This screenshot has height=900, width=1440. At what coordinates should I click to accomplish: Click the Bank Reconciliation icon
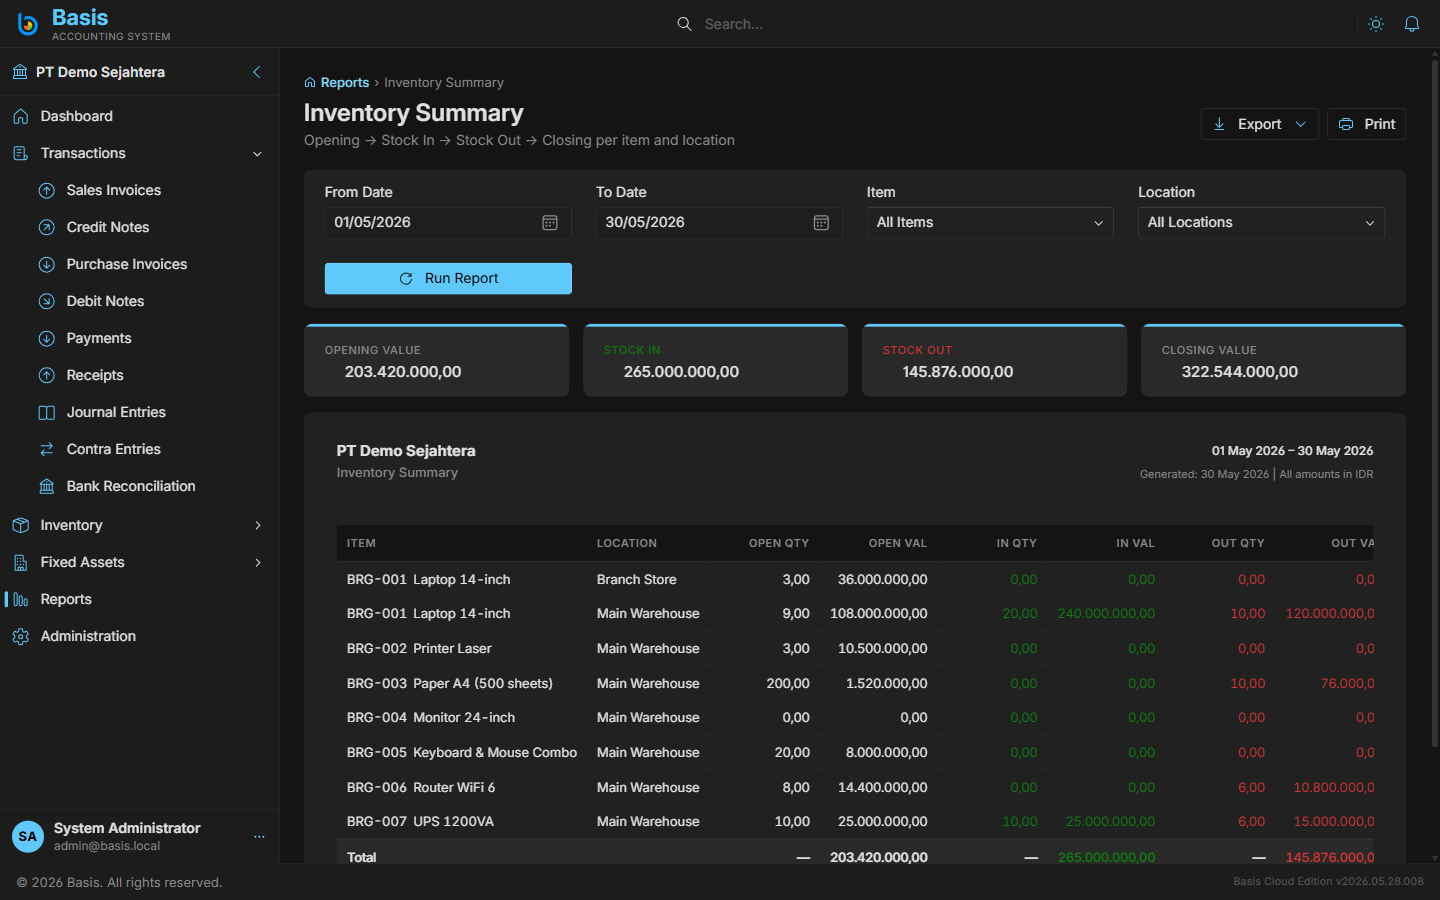47,486
